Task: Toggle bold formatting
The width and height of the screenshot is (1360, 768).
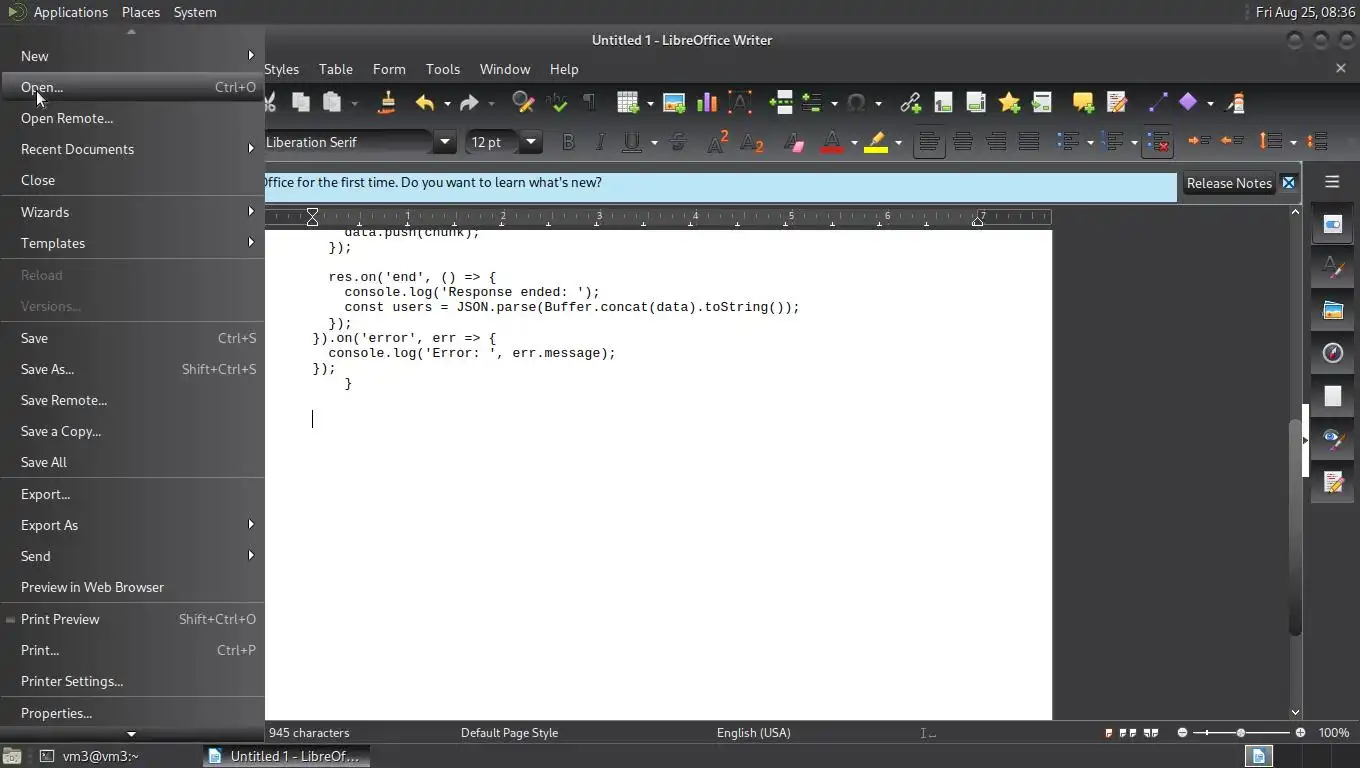Action: click(568, 142)
